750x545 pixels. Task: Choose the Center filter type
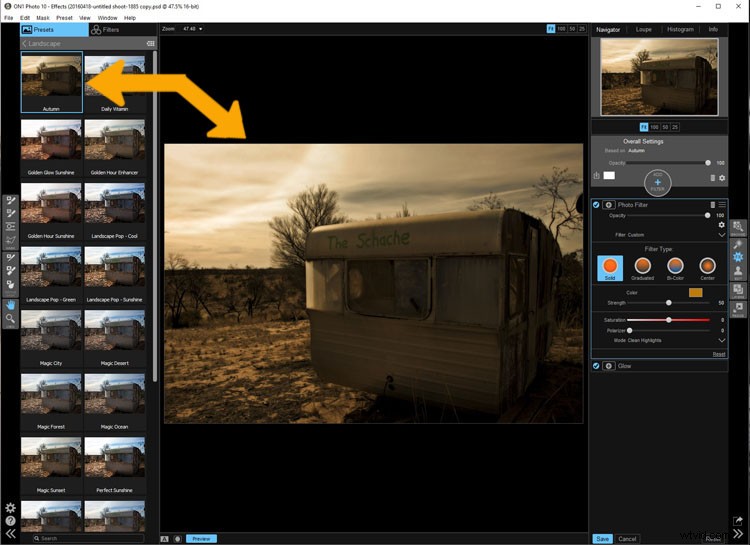pyautogui.click(x=707, y=268)
